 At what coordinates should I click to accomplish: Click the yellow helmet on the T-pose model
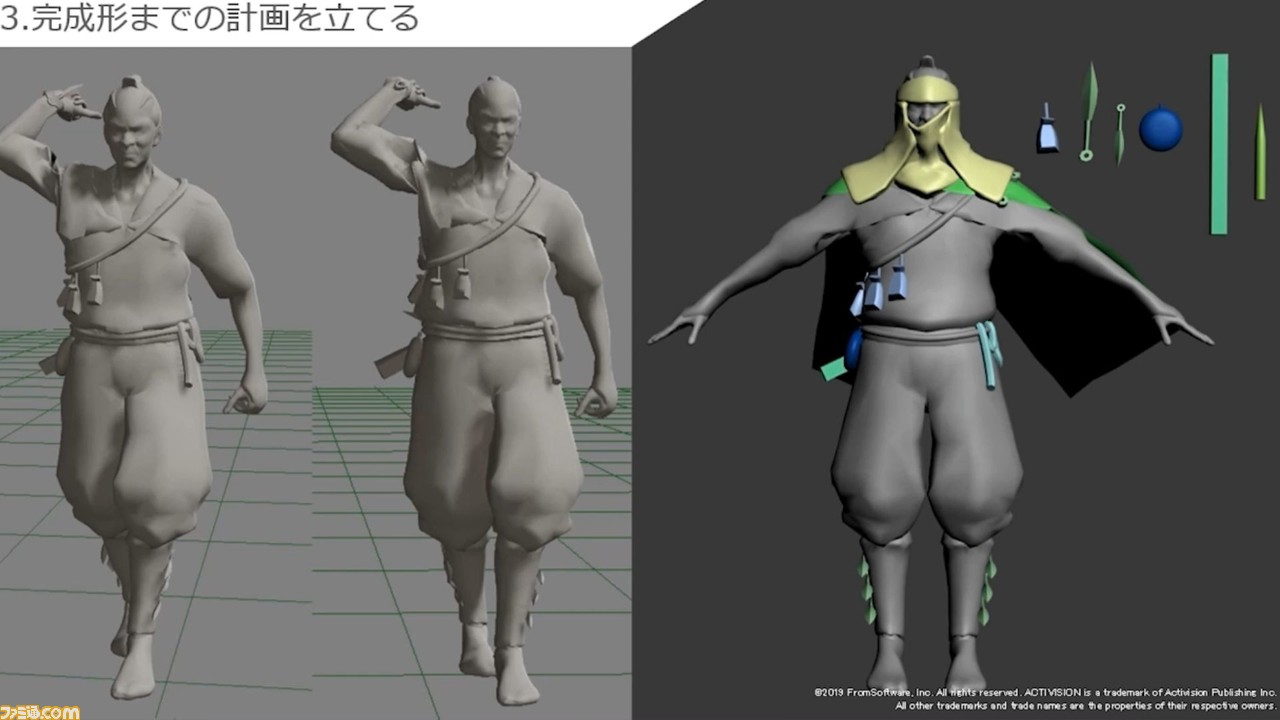pyautogui.click(x=928, y=140)
